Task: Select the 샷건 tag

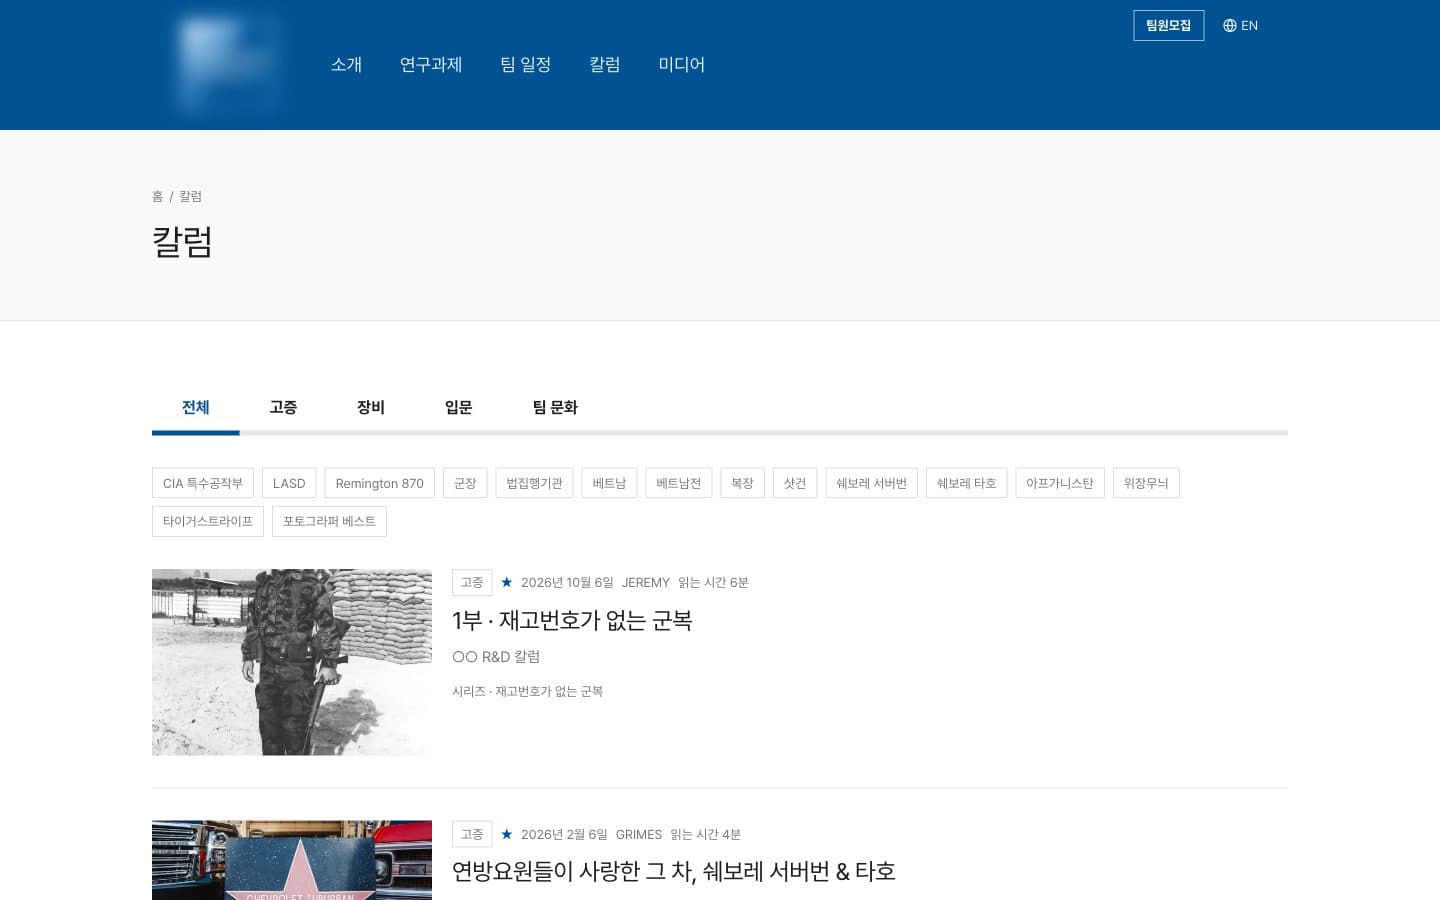Action: tap(795, 483)
